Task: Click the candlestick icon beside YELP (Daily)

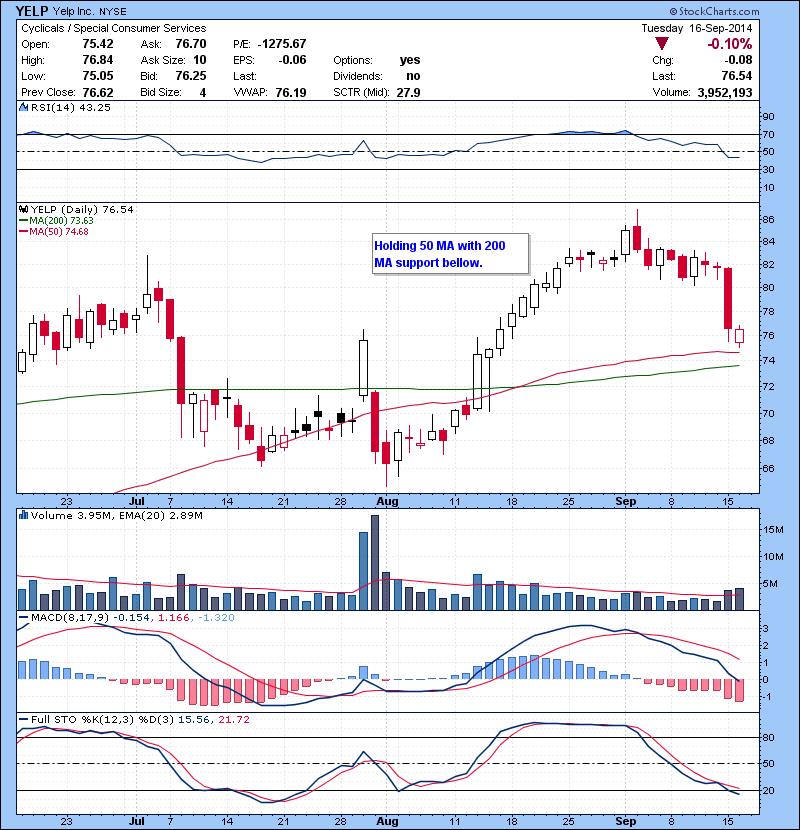Action: click(x=23, y=210)
